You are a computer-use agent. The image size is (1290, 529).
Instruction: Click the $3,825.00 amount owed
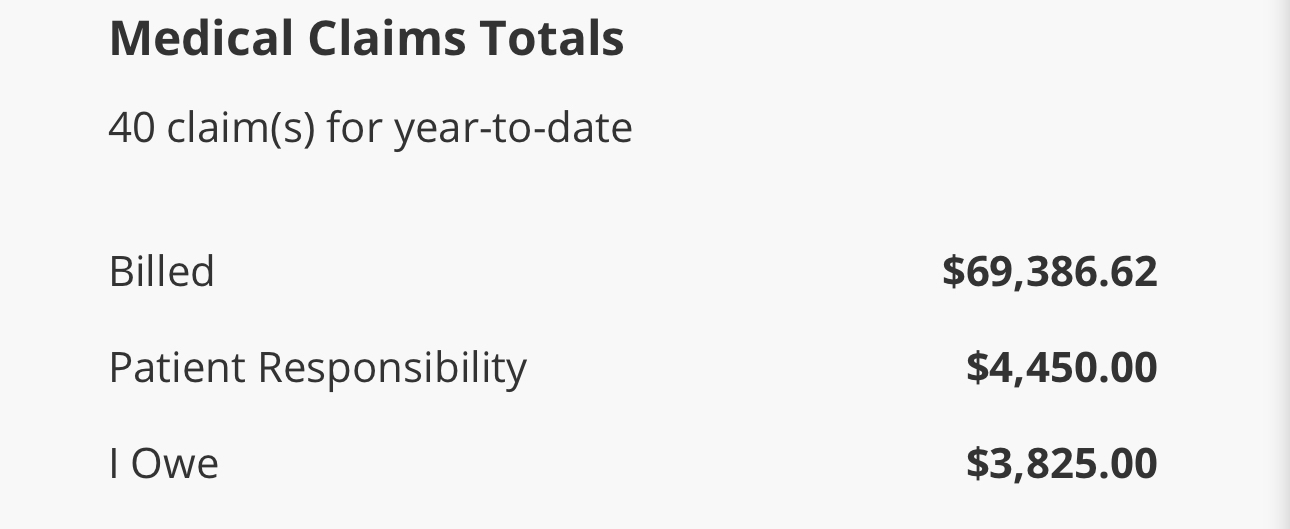[1061, 464]
